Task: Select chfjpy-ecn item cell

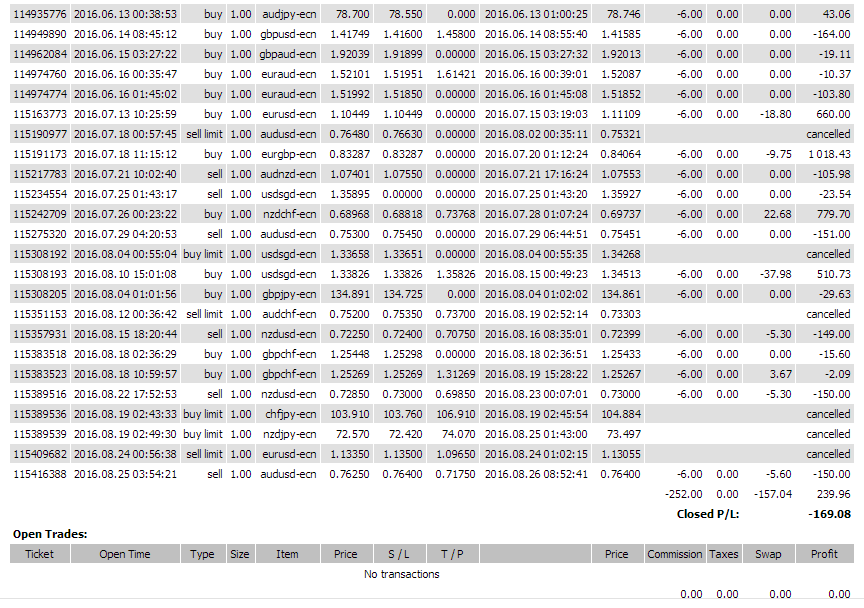Action: tap(291, 415)
